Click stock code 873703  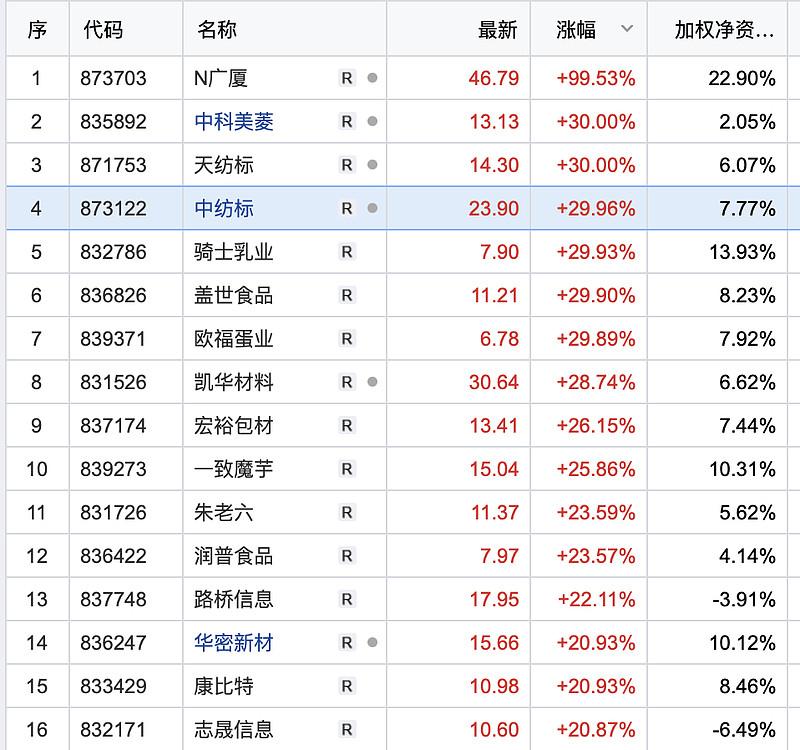click(113, 78)
